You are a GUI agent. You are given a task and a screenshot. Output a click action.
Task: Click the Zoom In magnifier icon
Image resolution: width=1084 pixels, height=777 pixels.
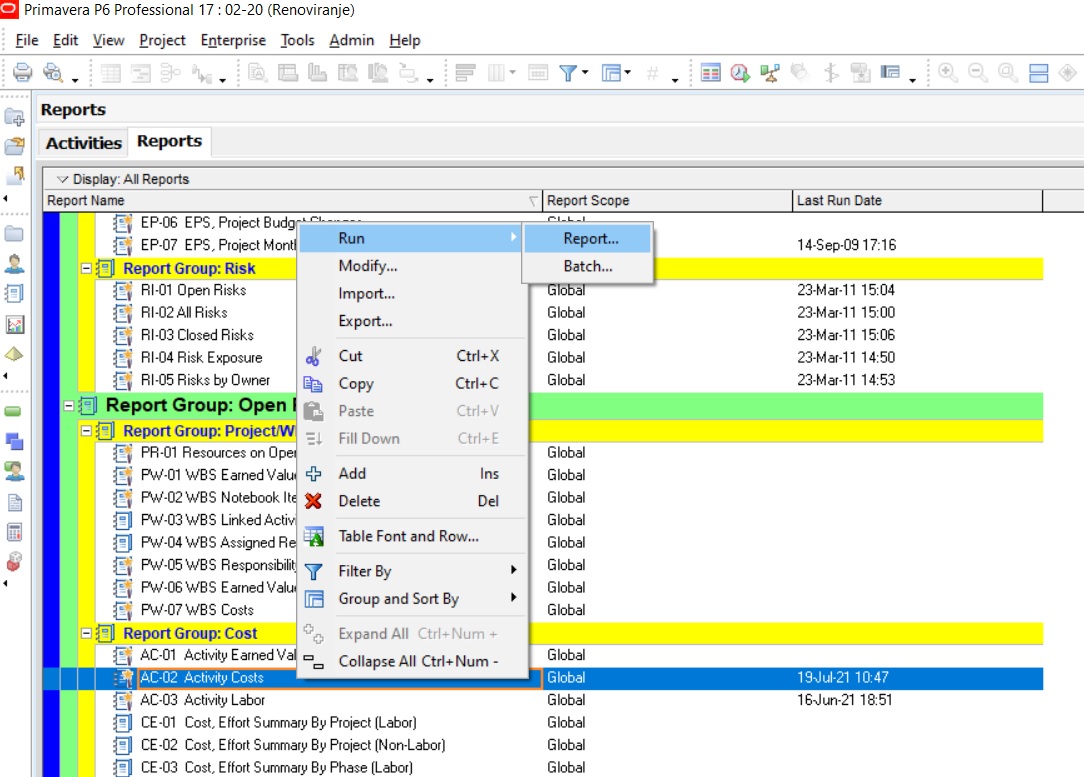click(x=947, y=73)
